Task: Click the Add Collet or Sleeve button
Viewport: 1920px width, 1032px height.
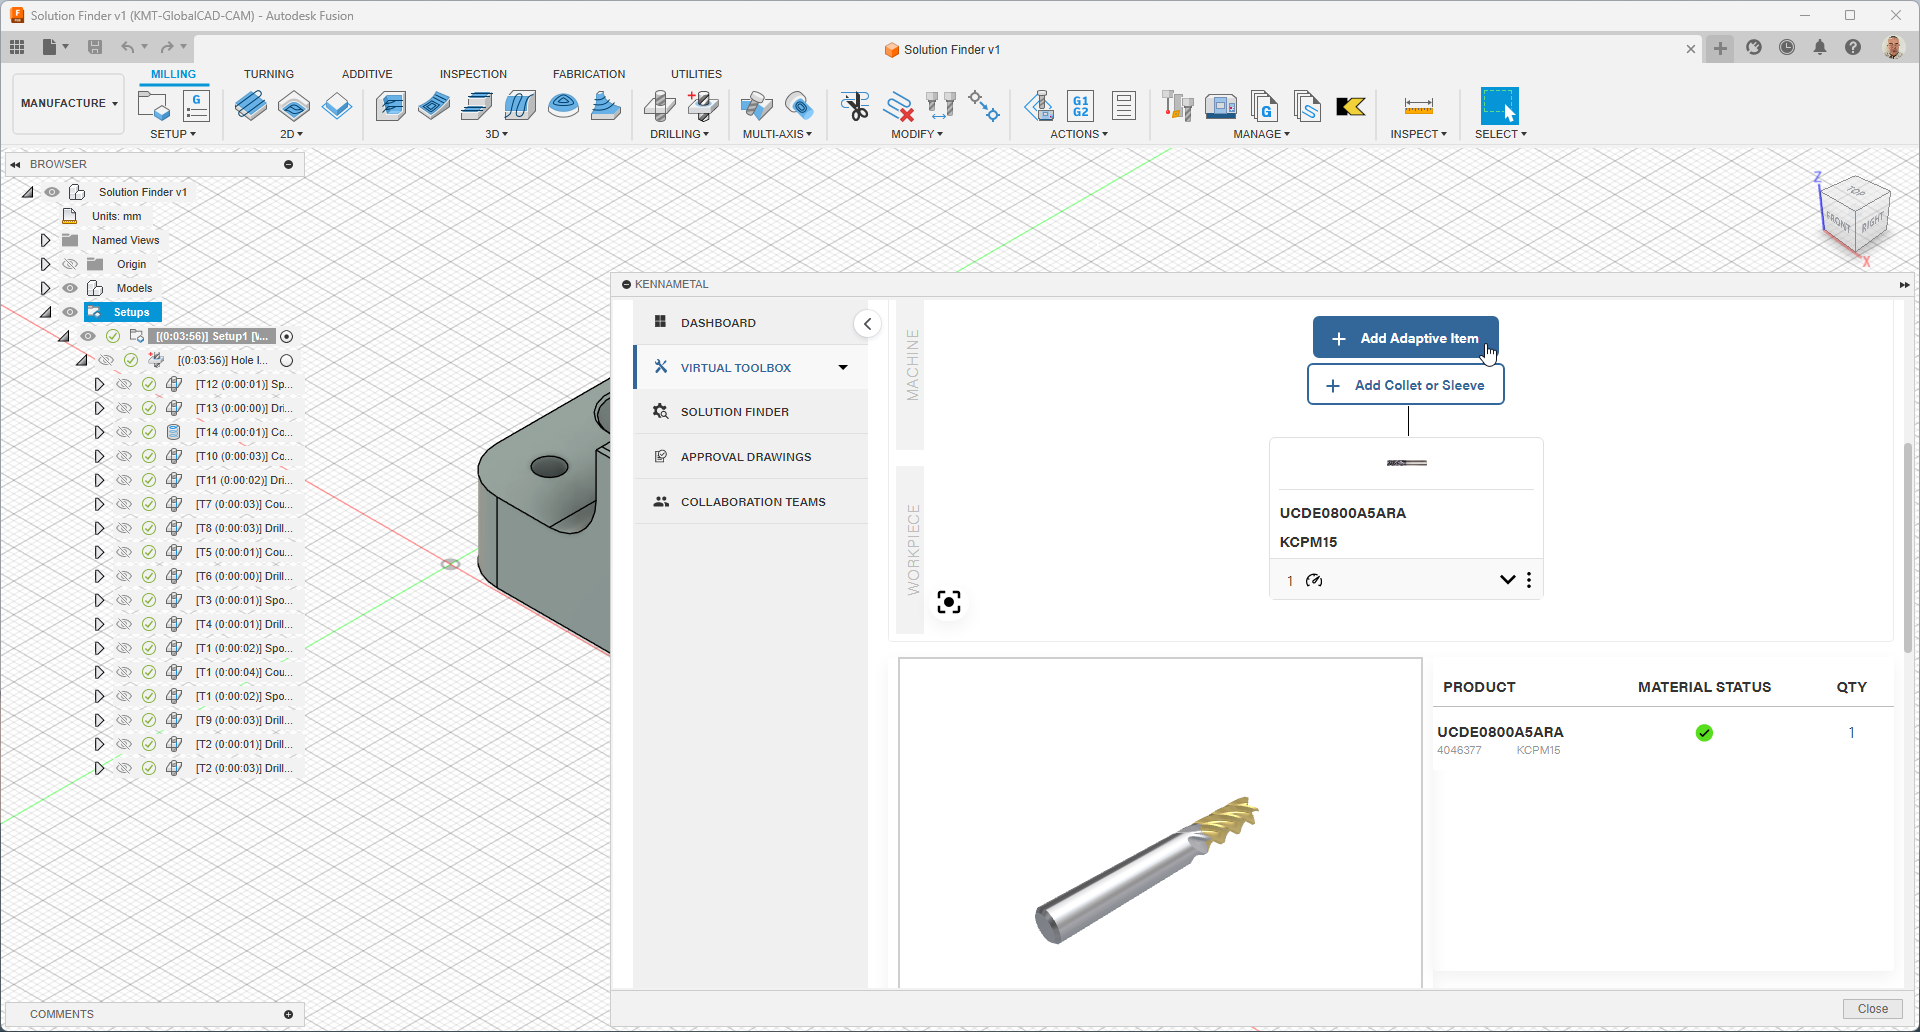Action: [1405, 385]
